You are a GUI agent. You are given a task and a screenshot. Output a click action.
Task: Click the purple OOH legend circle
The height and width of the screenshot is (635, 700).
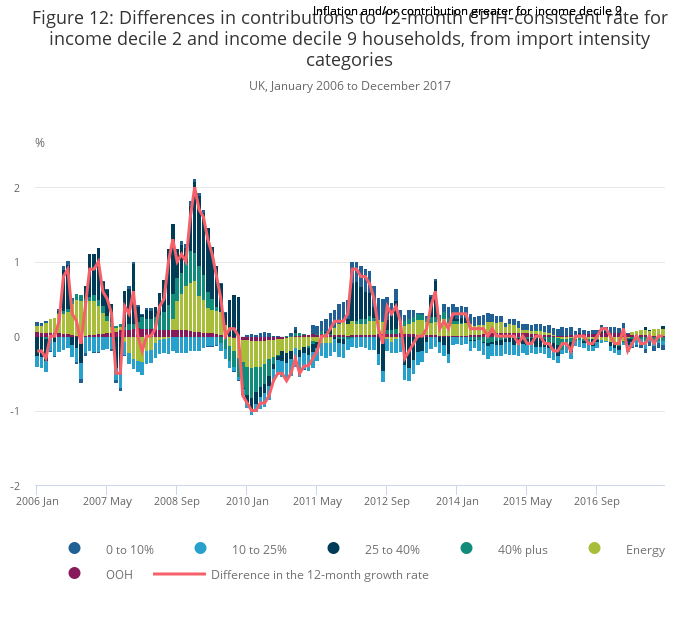(x=74, y=574)
